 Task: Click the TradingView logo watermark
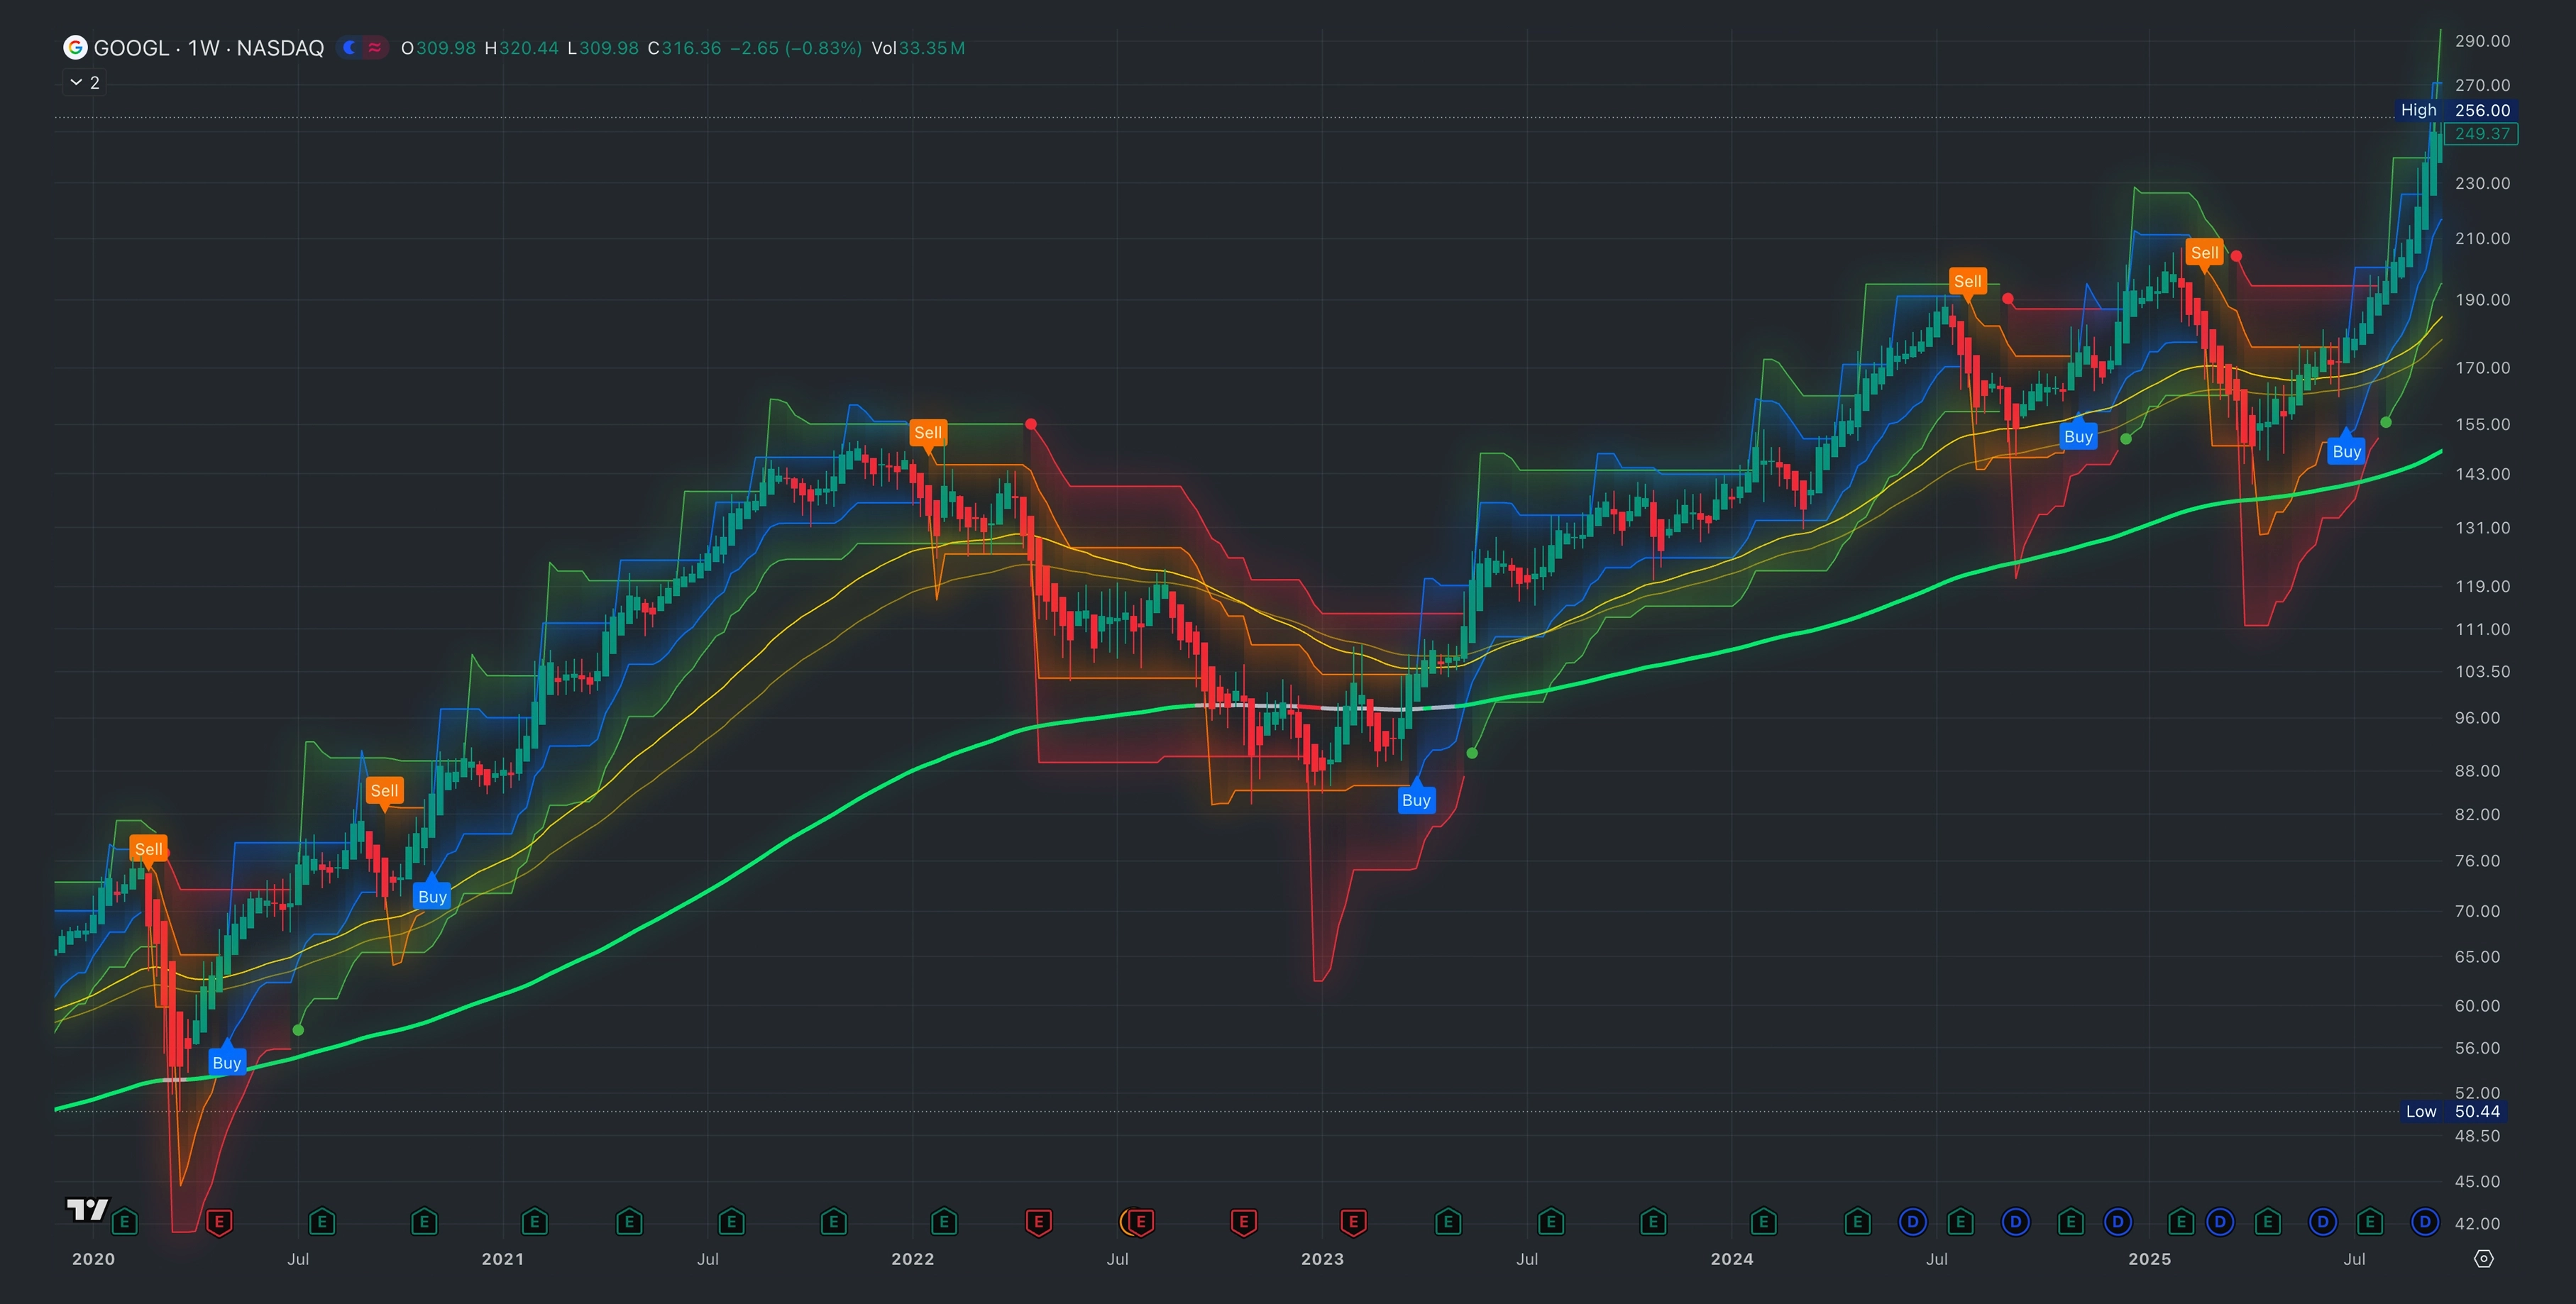point(87,1209)
